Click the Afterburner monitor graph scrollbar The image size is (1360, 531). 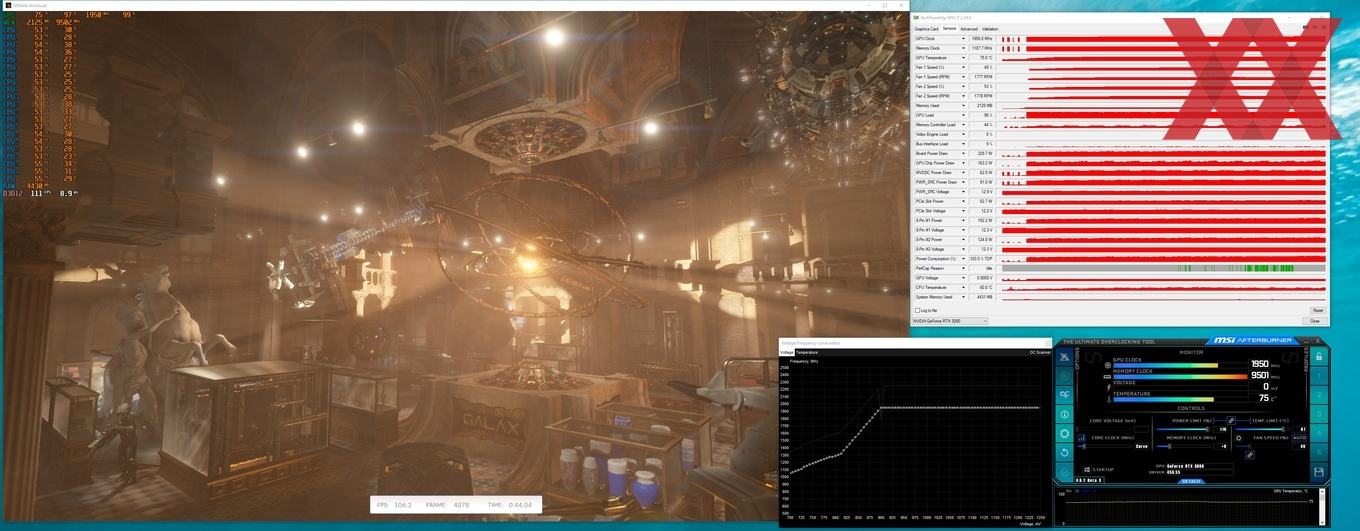point(1322,508)
